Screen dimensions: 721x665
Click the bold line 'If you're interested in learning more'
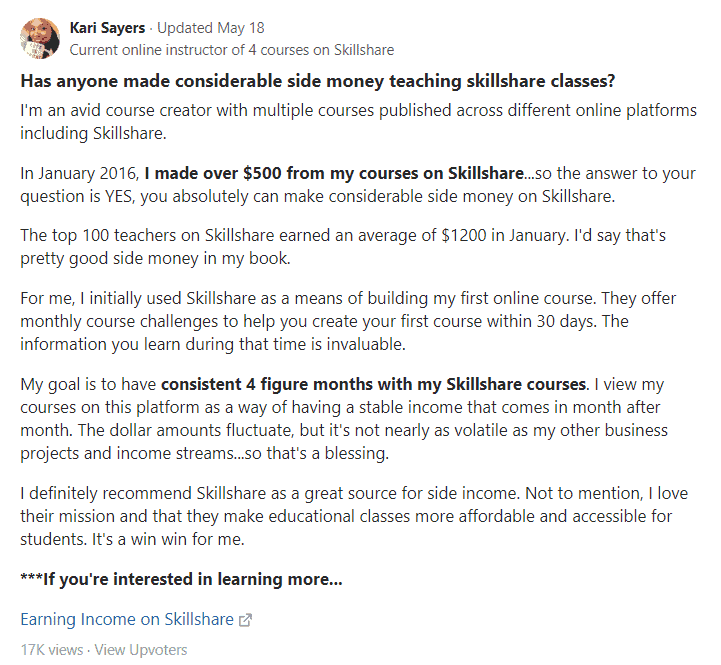(x=181, y=579)
